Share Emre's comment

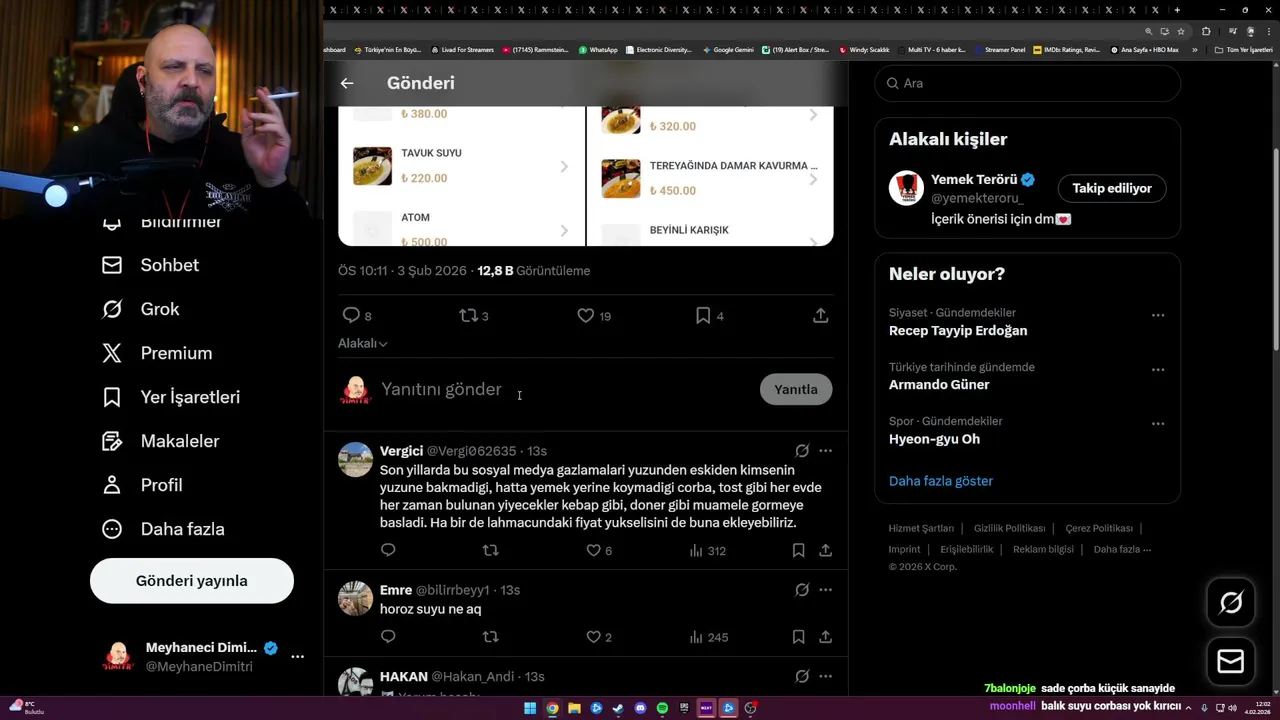[825, 636]
